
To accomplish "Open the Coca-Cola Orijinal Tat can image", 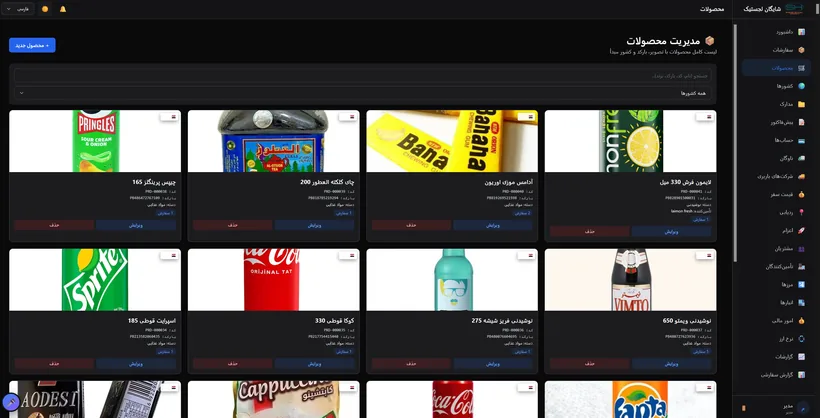I will (x=274, y=280).
